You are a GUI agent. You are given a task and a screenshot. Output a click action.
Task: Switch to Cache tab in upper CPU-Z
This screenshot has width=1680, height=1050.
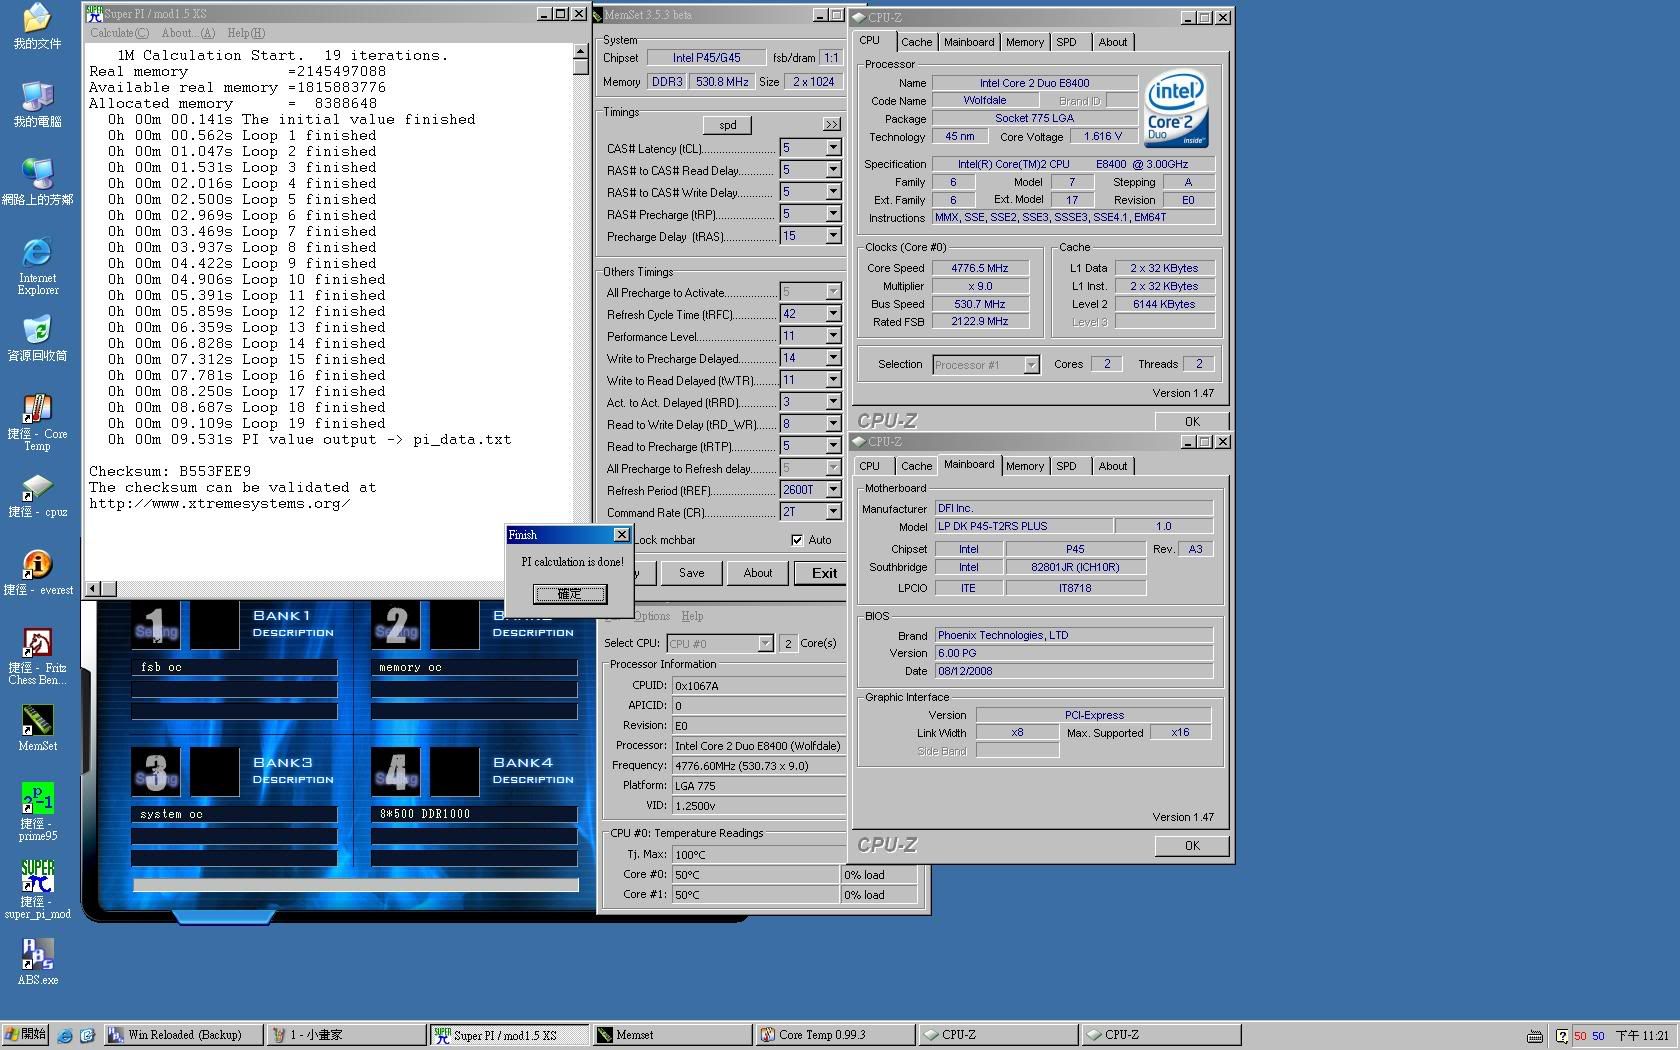(x=916, y=42)
